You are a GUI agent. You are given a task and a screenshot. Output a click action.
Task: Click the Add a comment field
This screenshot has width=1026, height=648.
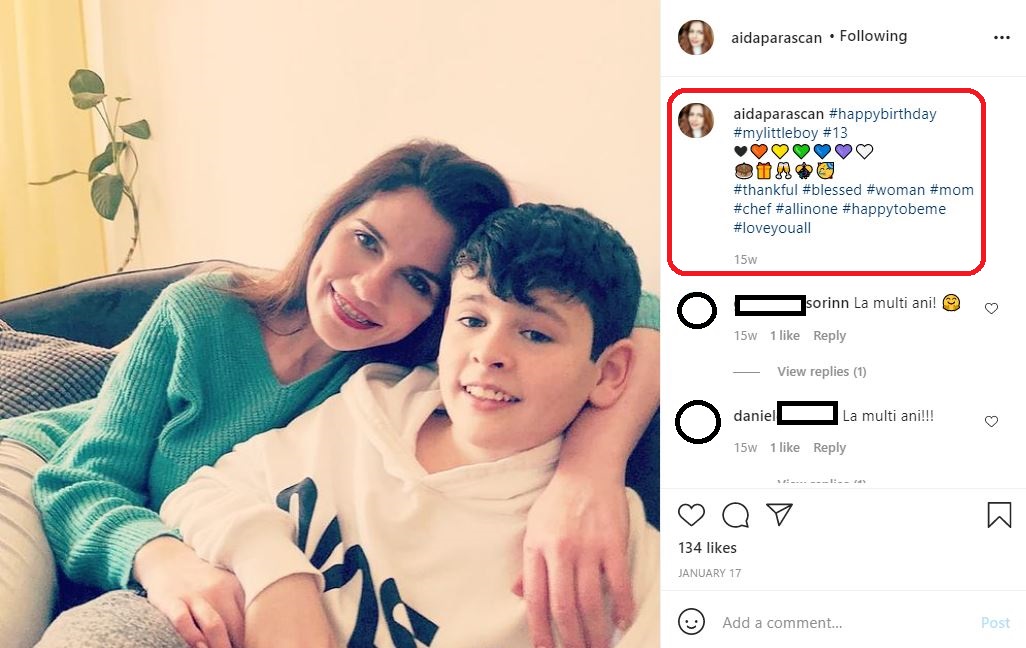[840, 623]
